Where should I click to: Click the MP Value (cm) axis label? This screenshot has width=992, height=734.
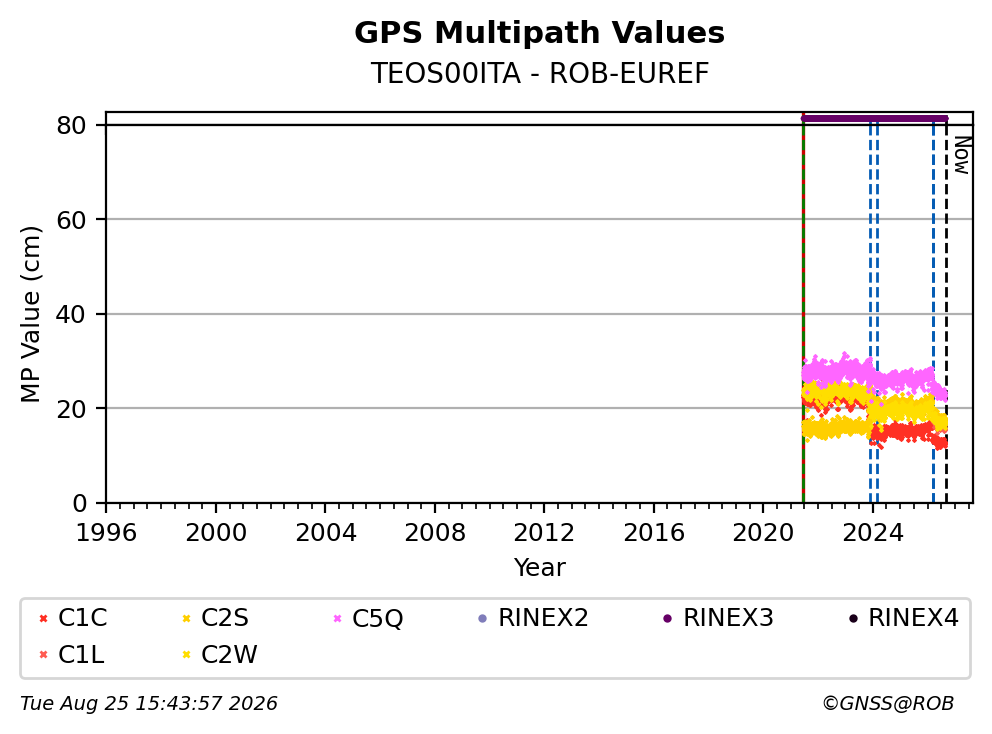30,314
